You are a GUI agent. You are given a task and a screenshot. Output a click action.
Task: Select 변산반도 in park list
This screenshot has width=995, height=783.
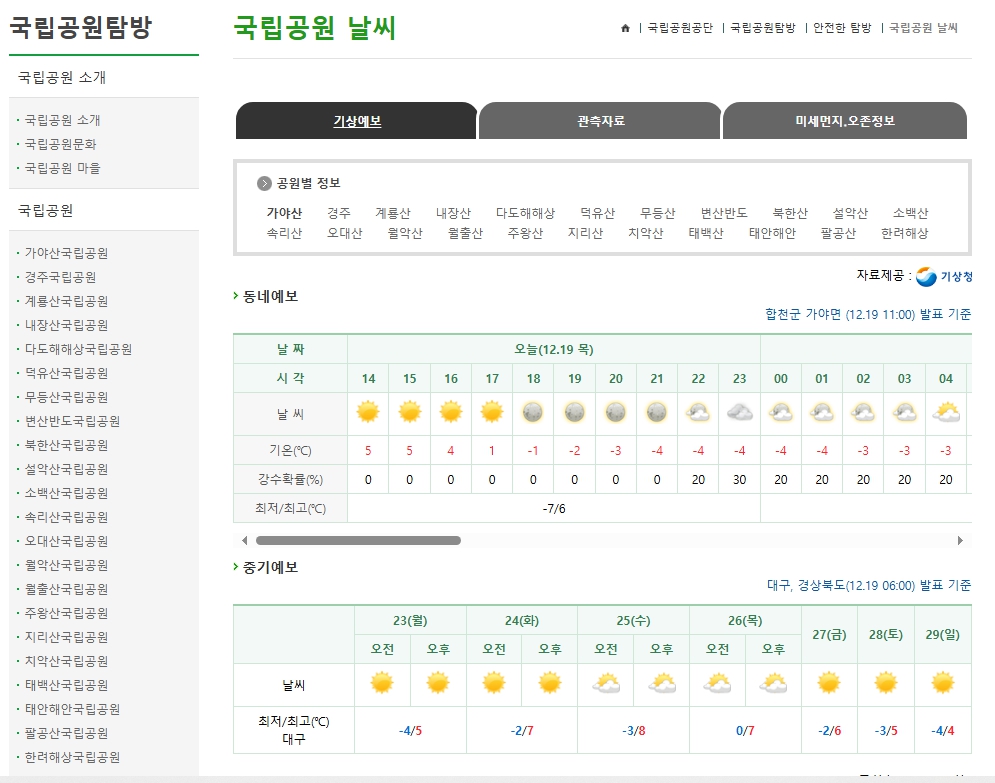(x=724, y=213)
